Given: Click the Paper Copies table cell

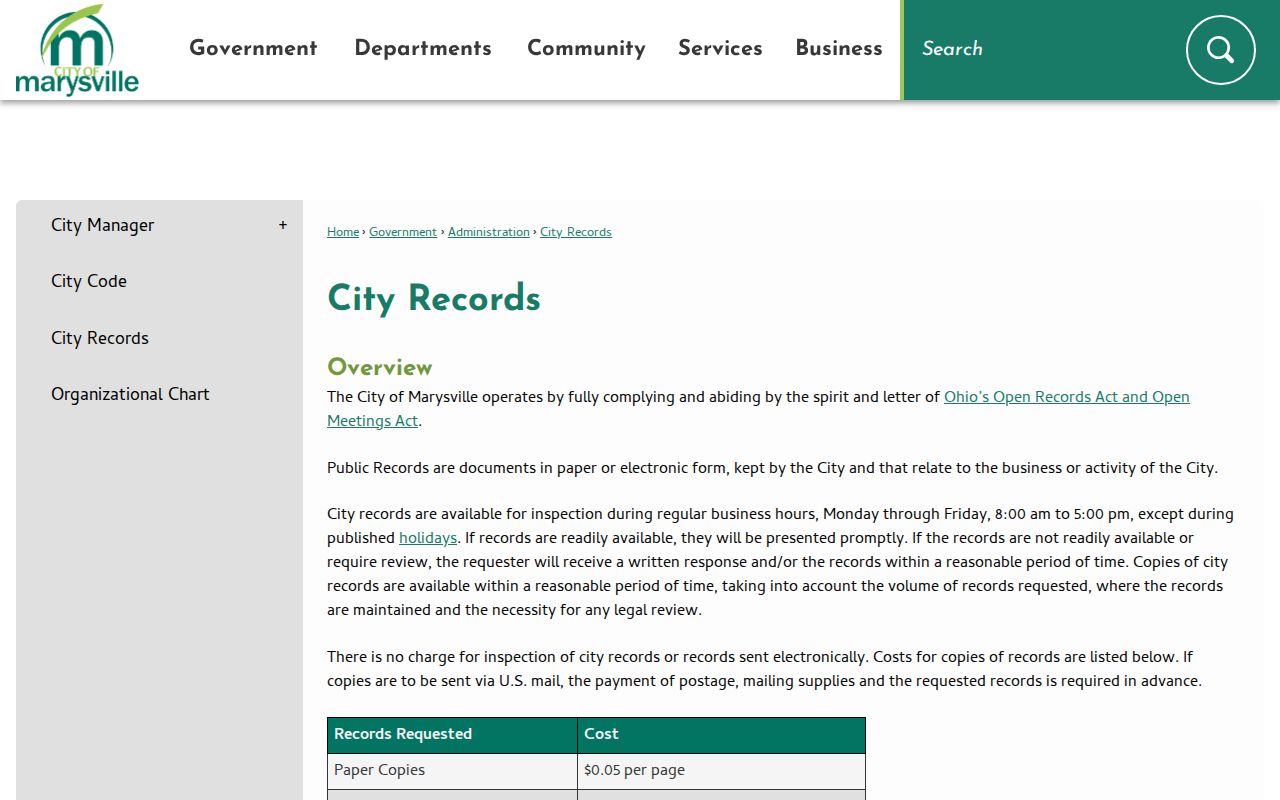Looking at the screenshot, I should 452,771.
